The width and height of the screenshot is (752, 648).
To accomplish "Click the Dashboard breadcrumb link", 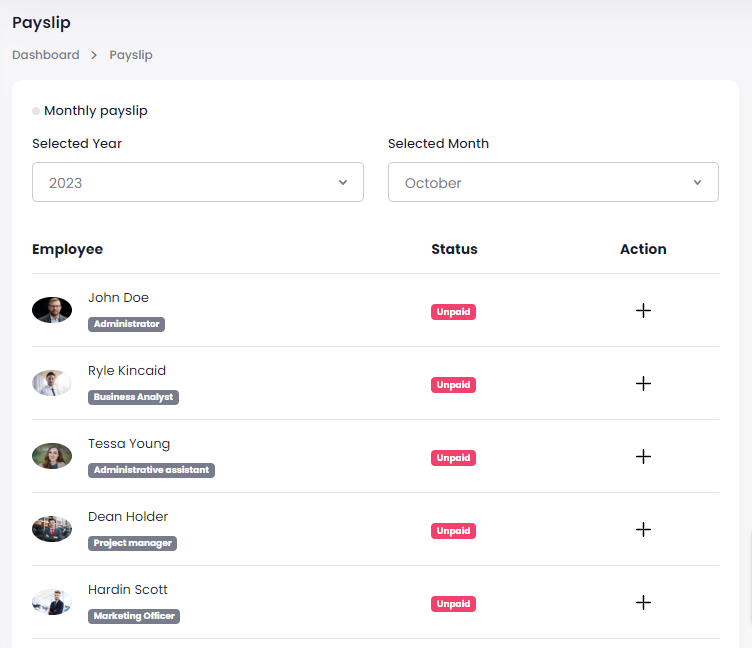I will click(46, 55).
